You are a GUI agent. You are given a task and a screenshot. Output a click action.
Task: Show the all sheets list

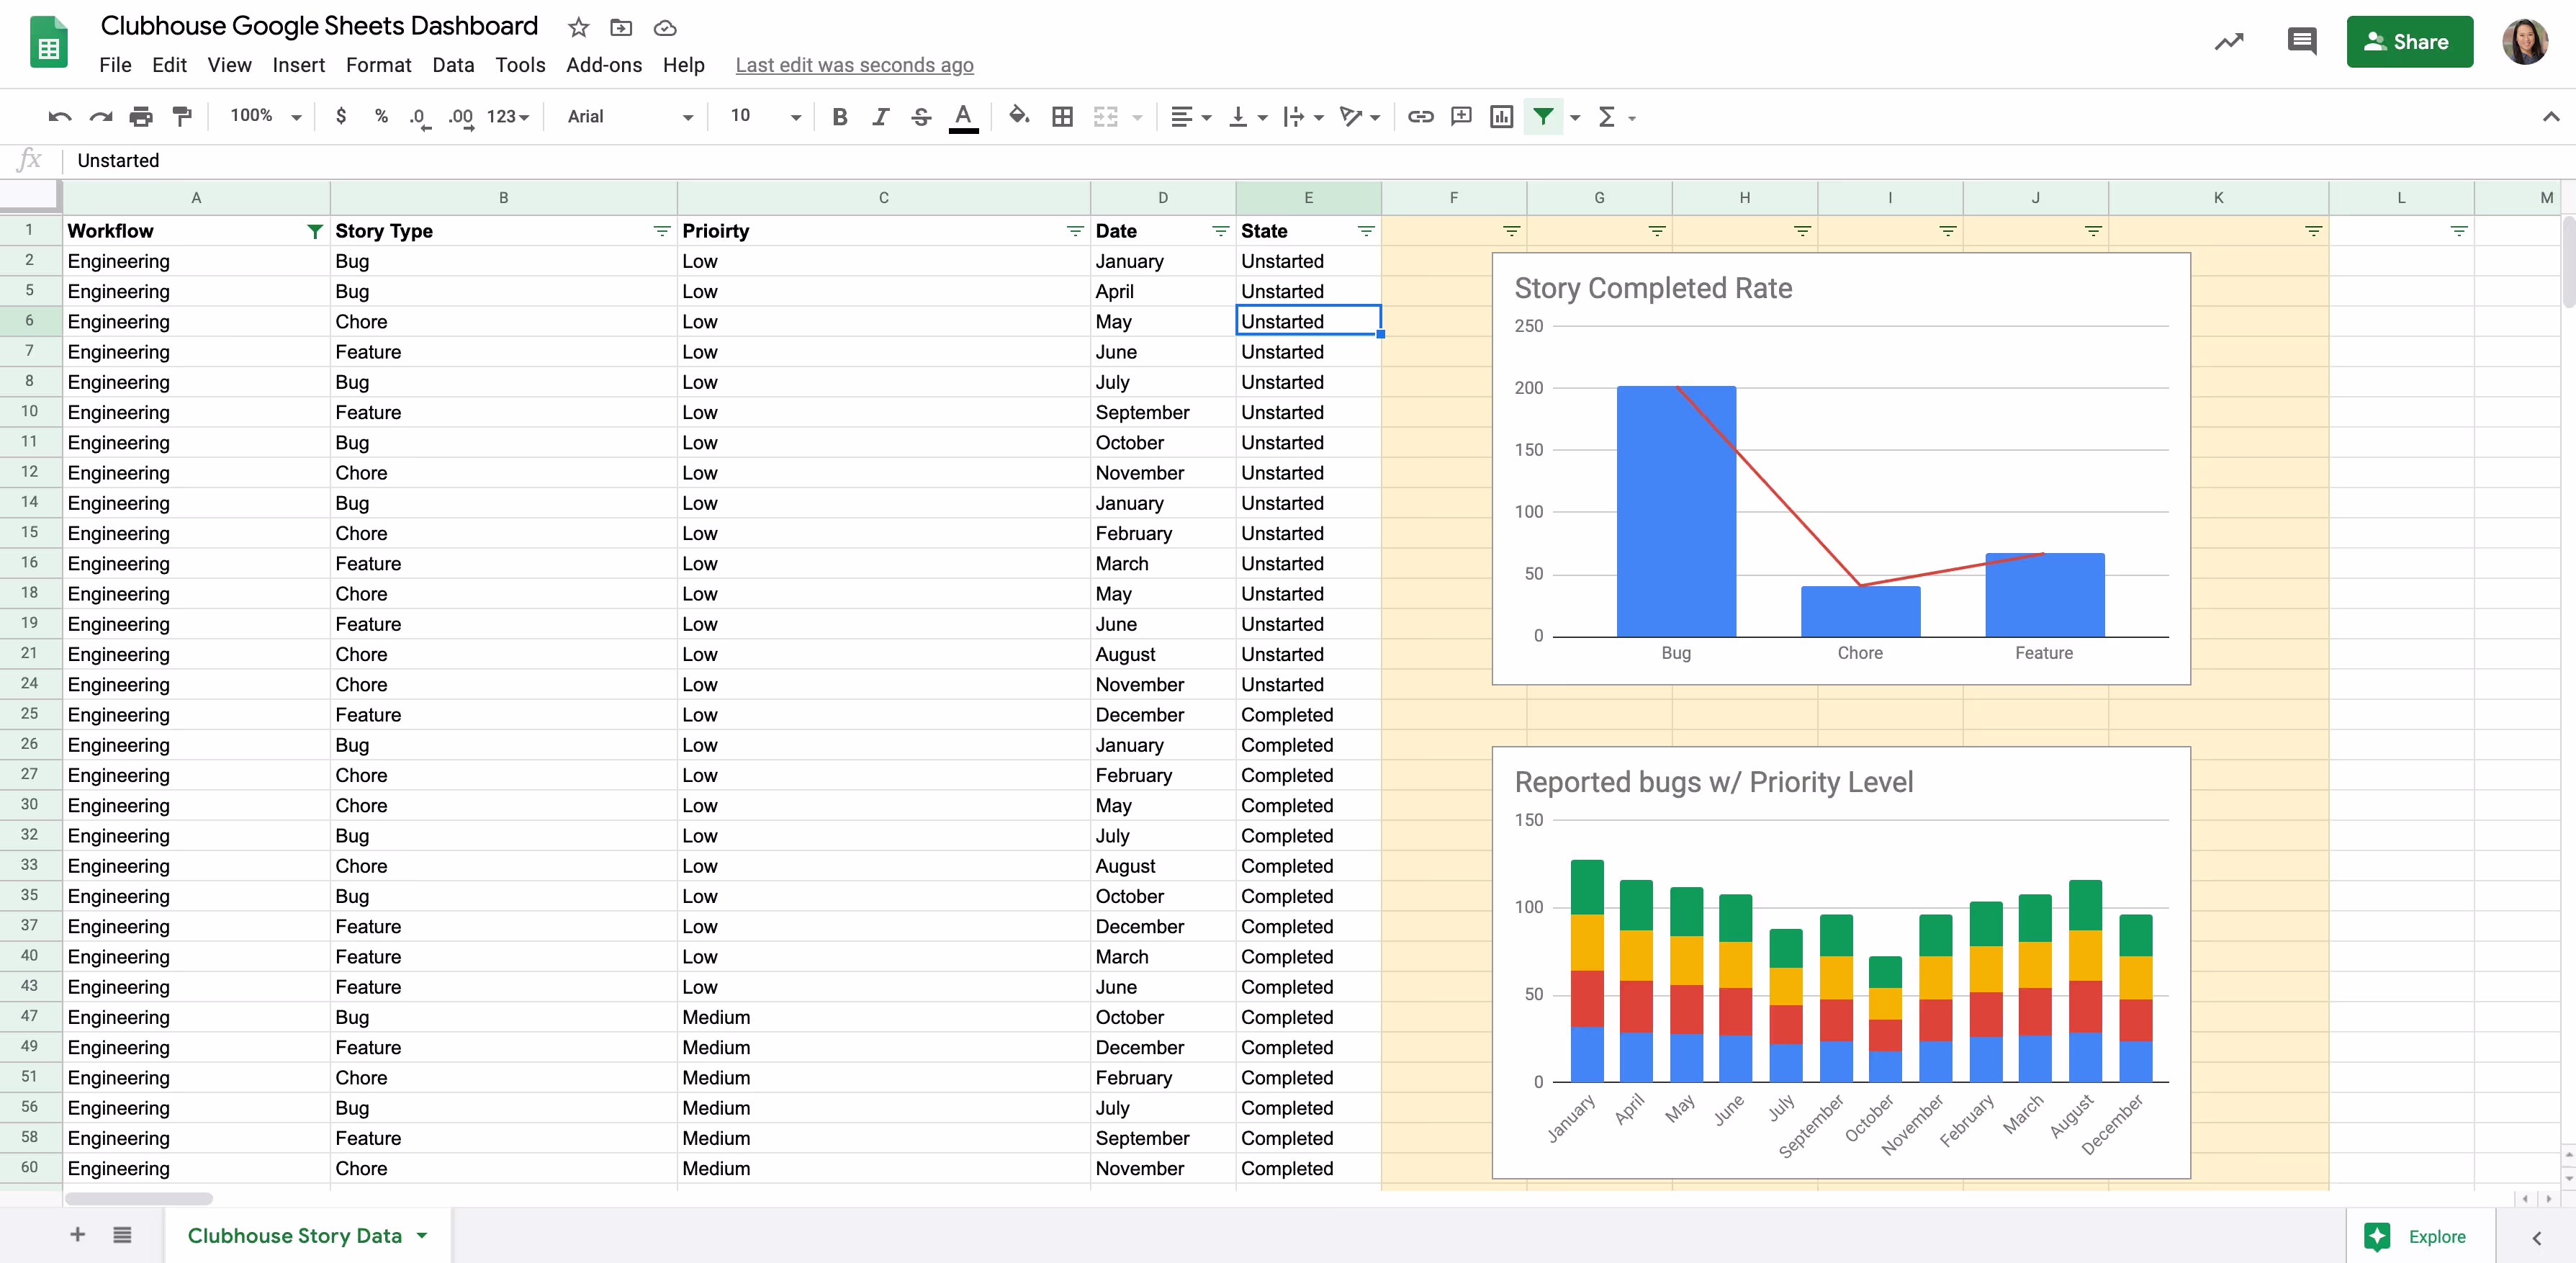pyautogui.click(x=122, y=1235)
